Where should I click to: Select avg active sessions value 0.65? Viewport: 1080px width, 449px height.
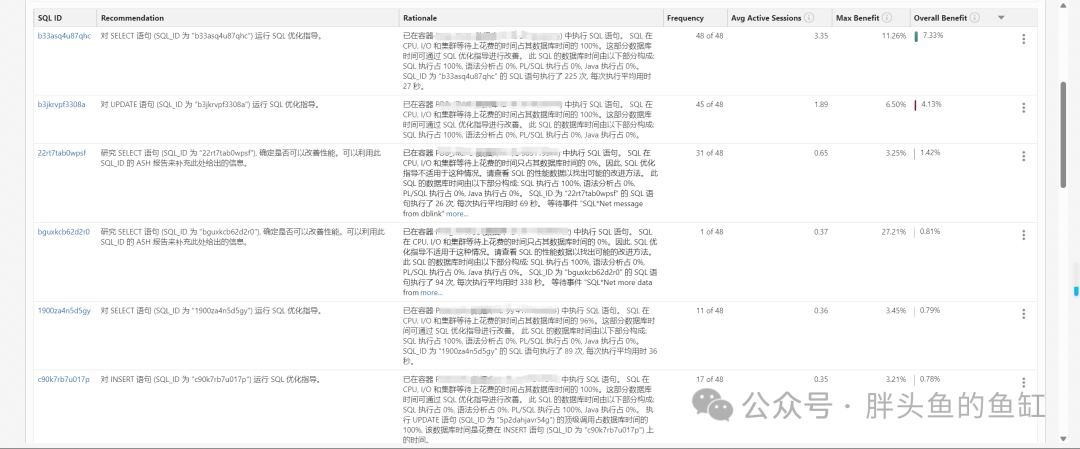pyautogui.click(x=821, y=153)
